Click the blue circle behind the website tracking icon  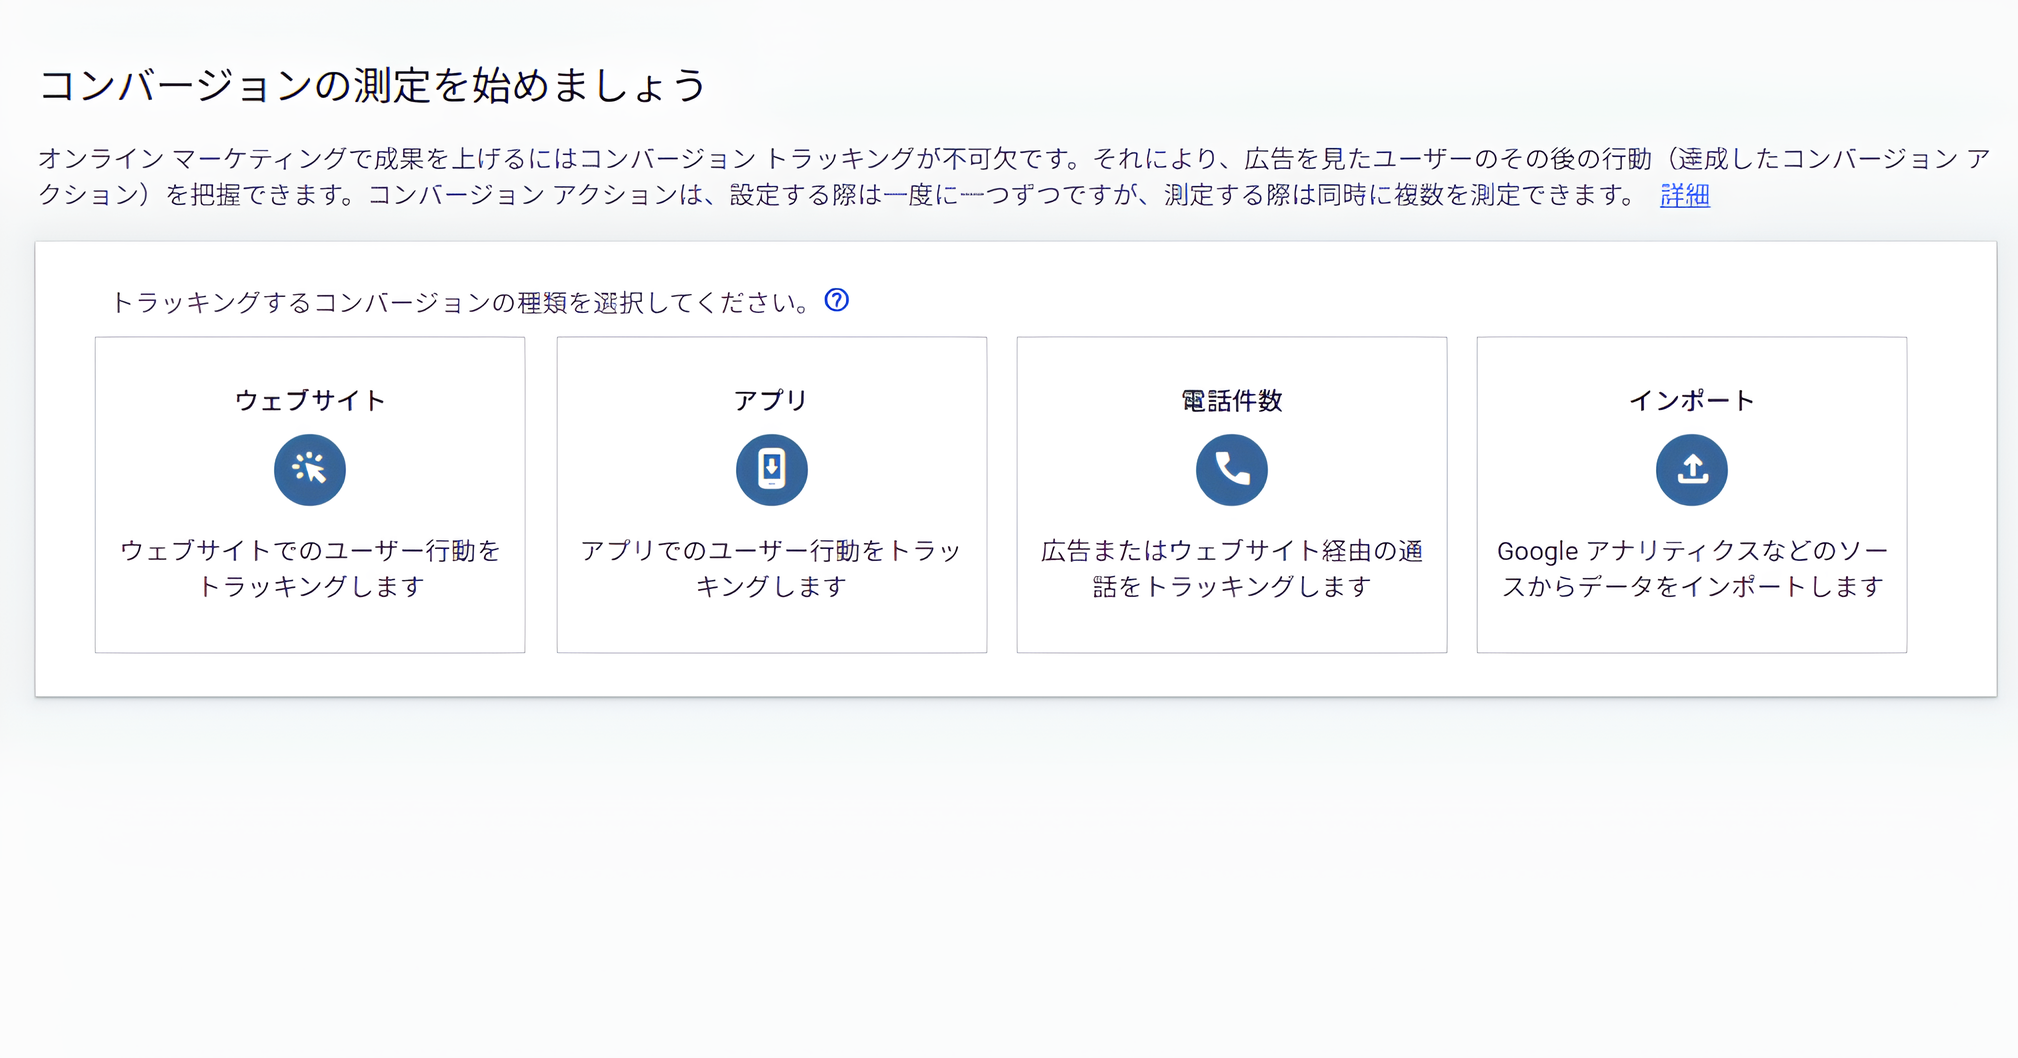tap(309, 469)
